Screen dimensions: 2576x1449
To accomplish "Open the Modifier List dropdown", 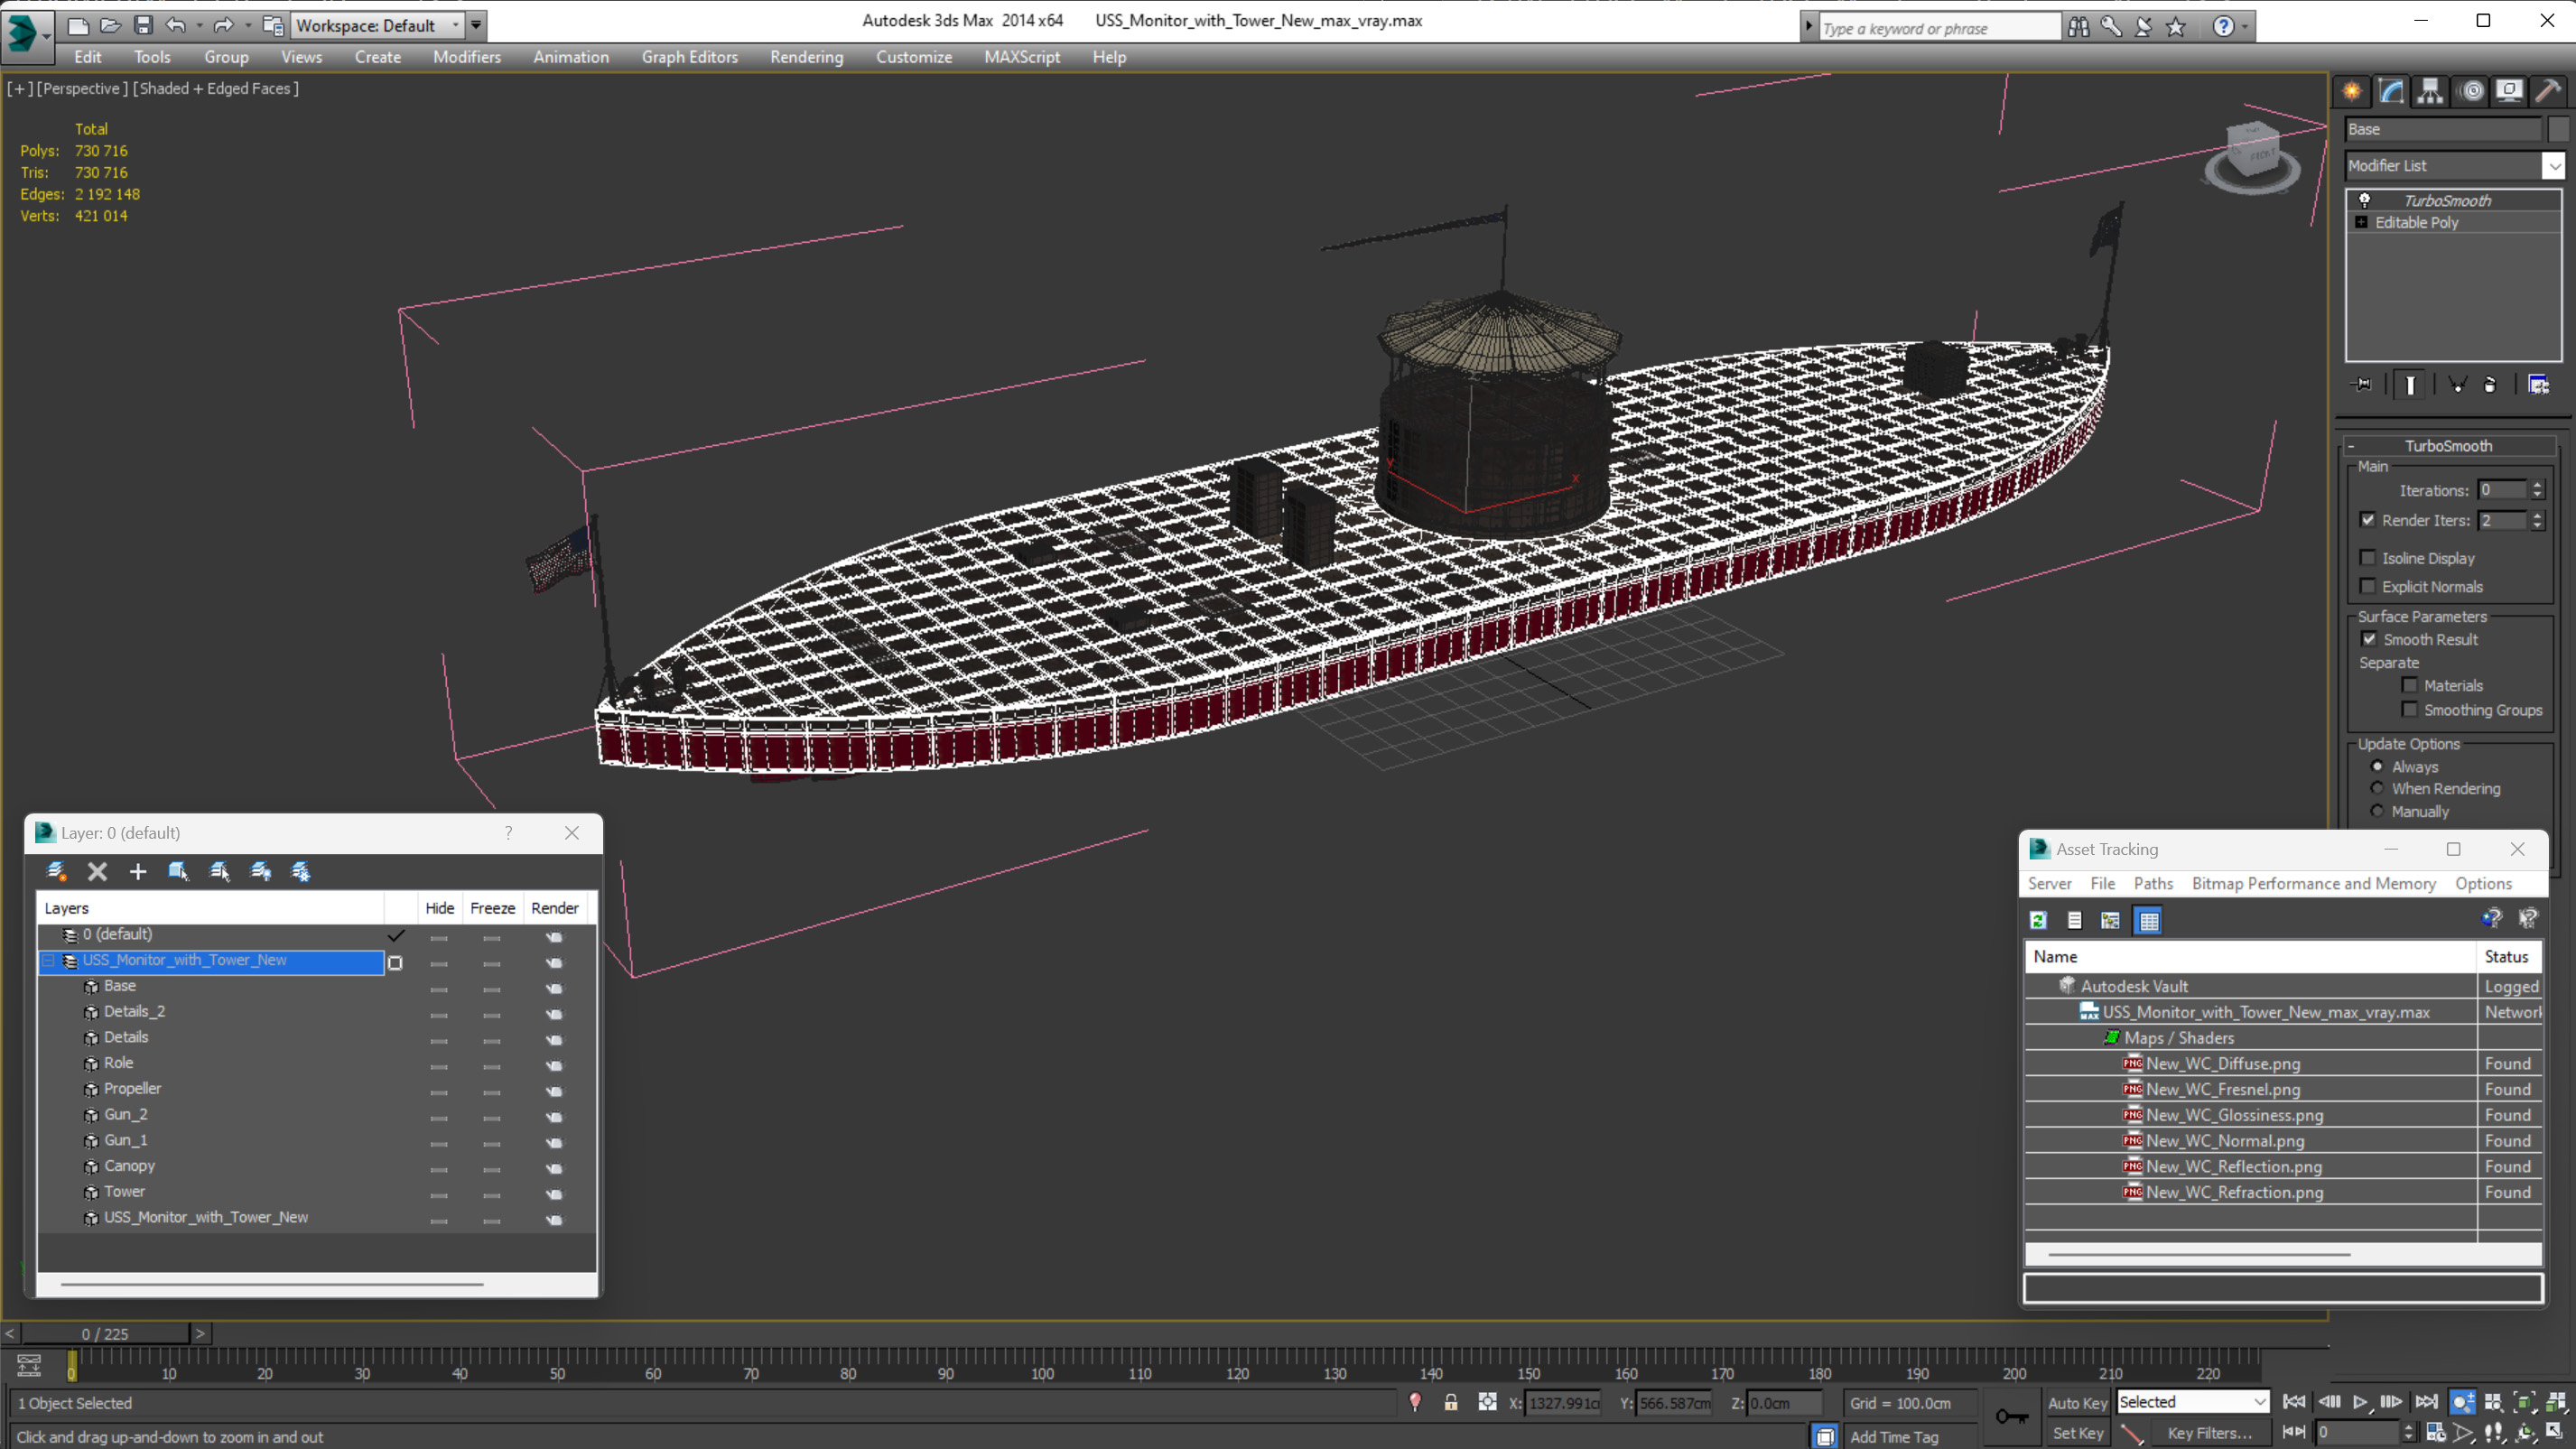I will (x=2554, y=165).
